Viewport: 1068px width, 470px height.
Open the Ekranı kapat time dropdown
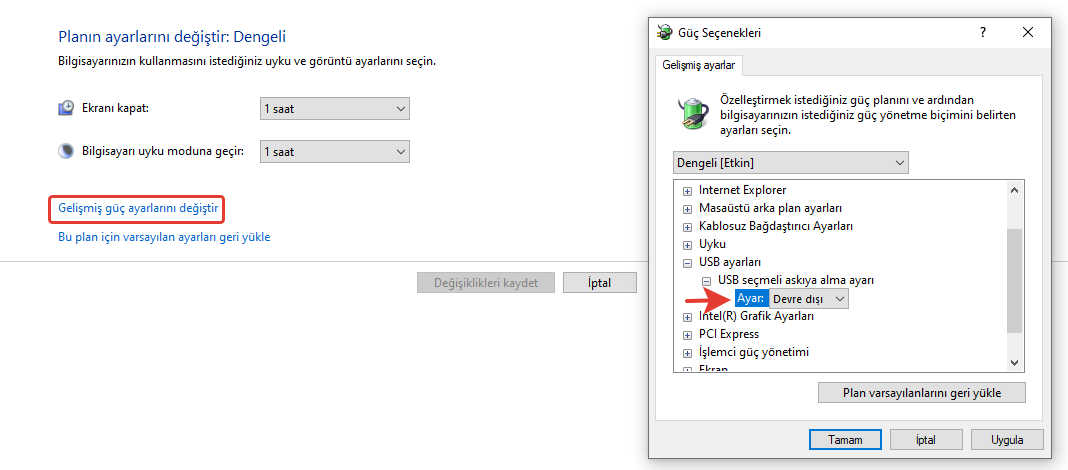click(x=334, y=108)
